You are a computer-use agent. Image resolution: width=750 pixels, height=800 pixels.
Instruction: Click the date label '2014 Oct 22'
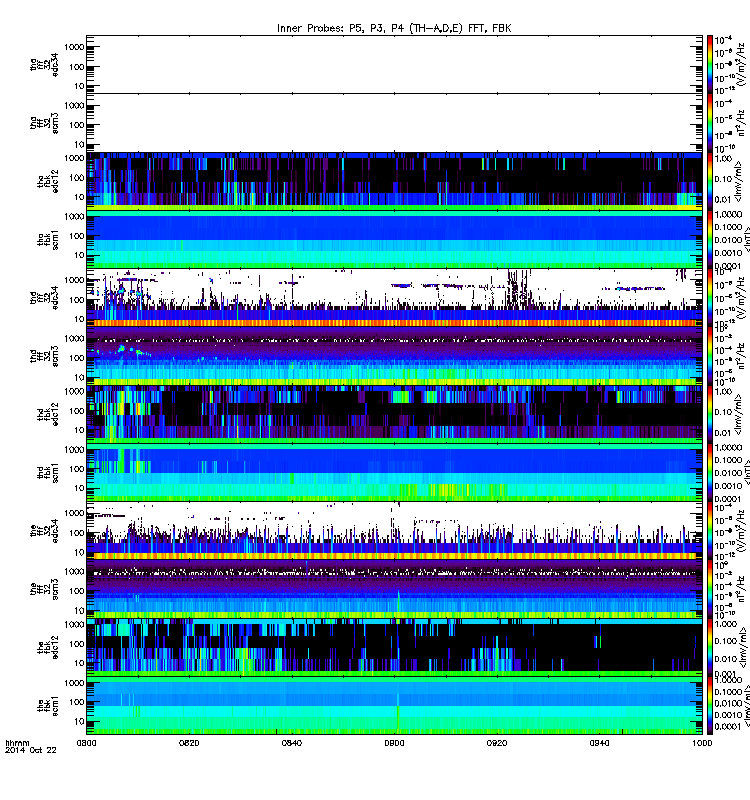tap(31, 750)
